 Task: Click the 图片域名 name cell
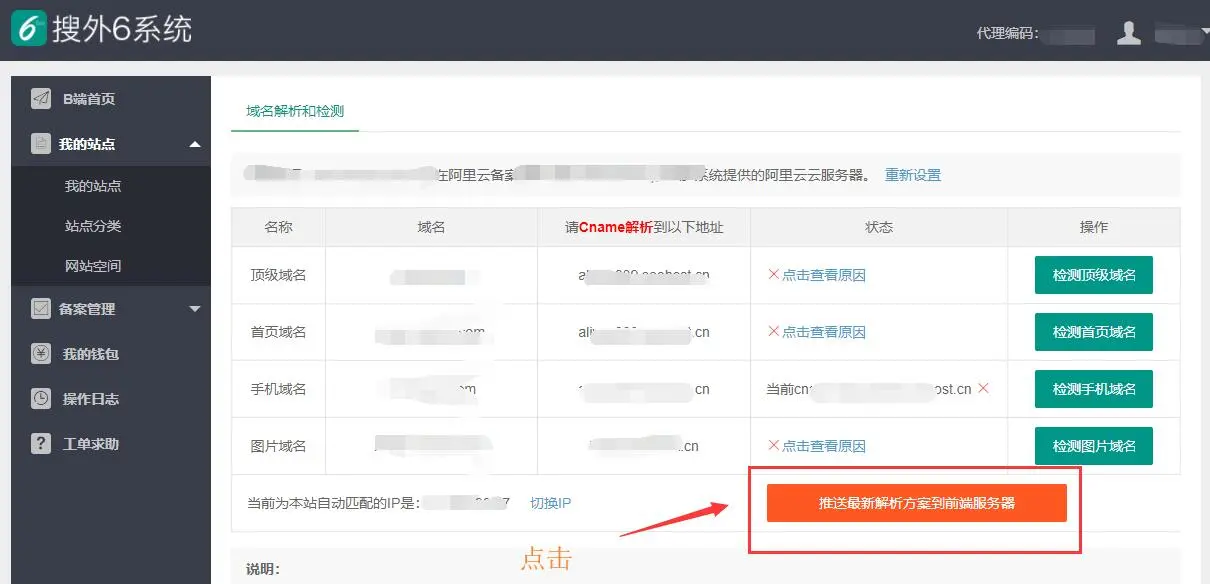pos(278,446)
